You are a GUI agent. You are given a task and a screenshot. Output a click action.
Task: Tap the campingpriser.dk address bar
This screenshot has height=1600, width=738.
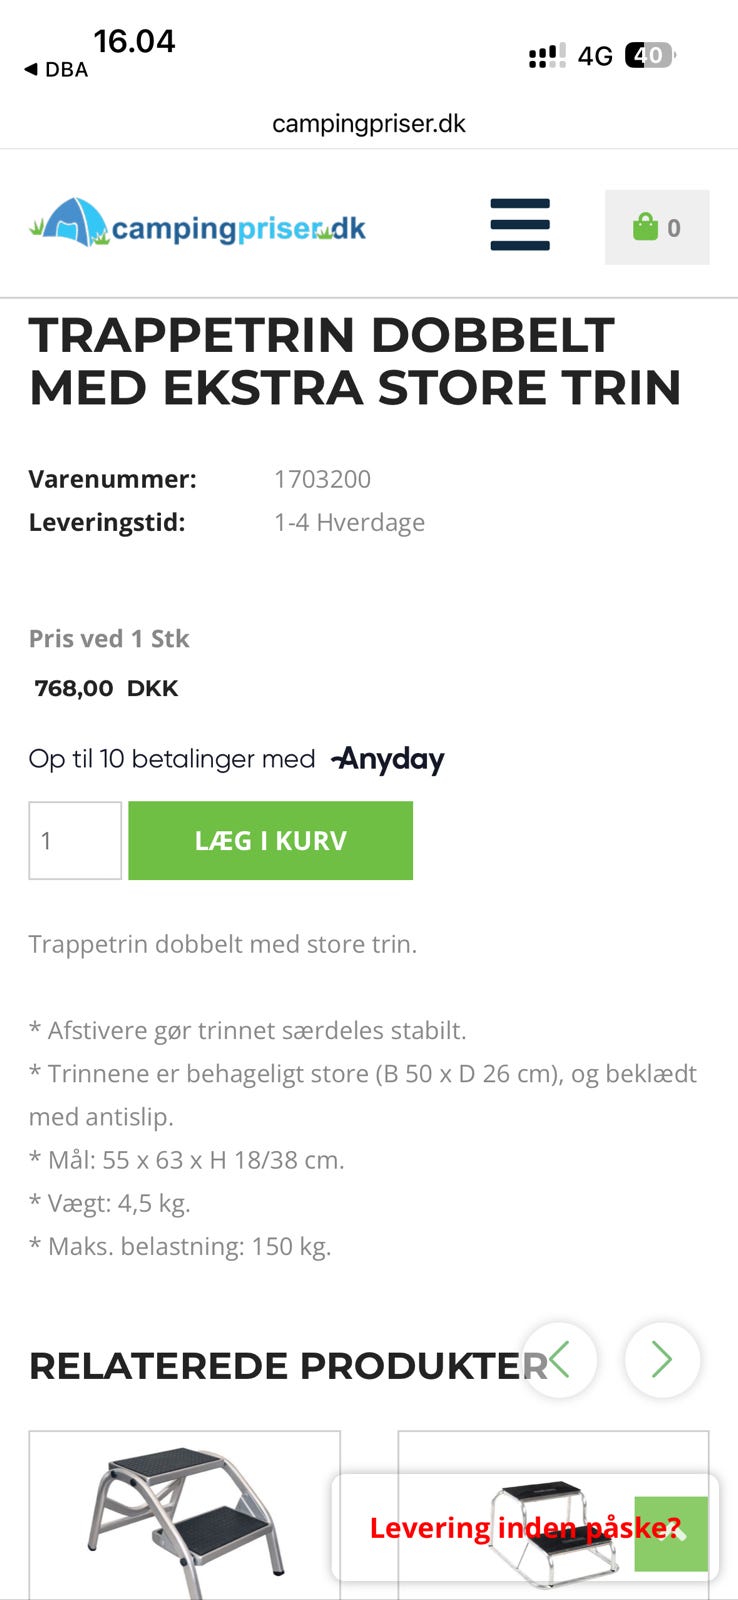tap(369, 123)
